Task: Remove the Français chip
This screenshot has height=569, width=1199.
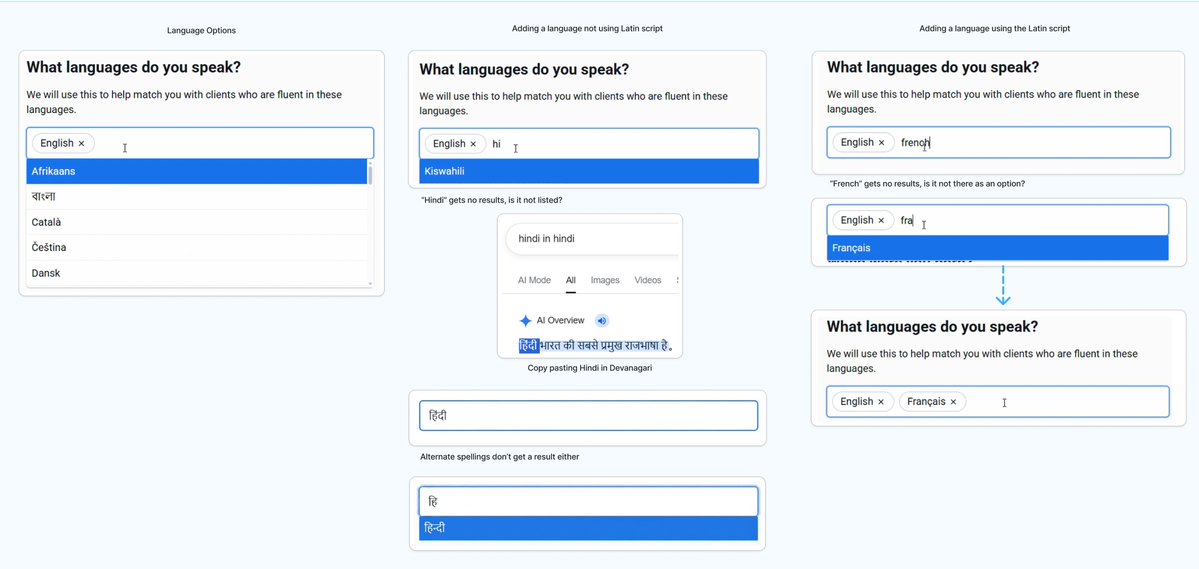Action: [954, 402]
